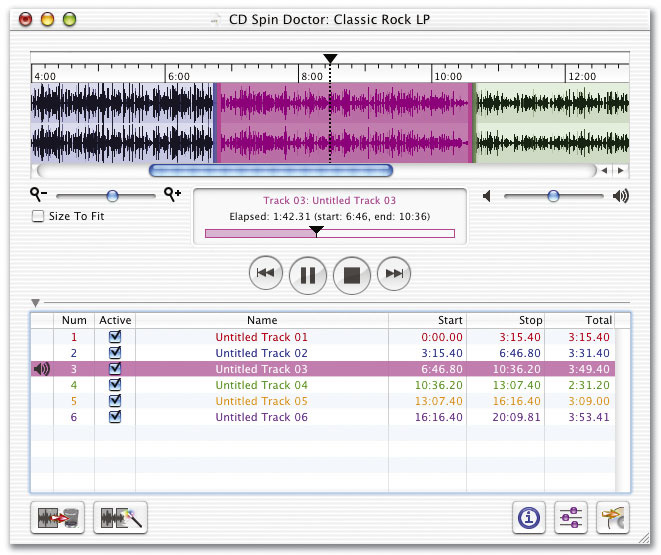Click the blue Track 02 waveform region

click(123, 123)
